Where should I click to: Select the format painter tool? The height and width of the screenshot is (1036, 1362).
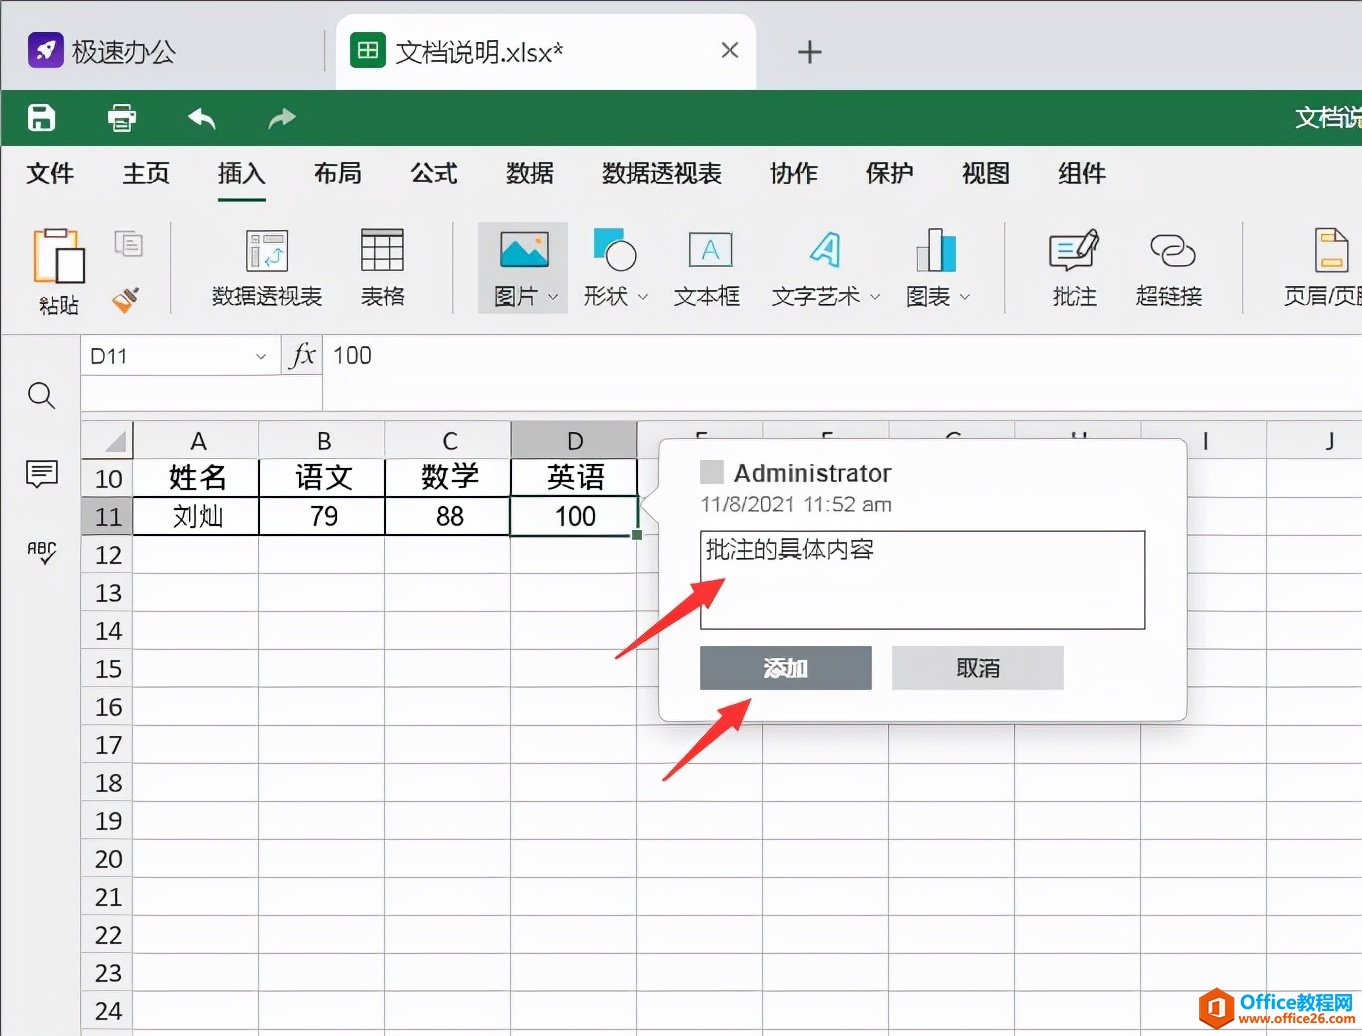(x=126, y=299)
